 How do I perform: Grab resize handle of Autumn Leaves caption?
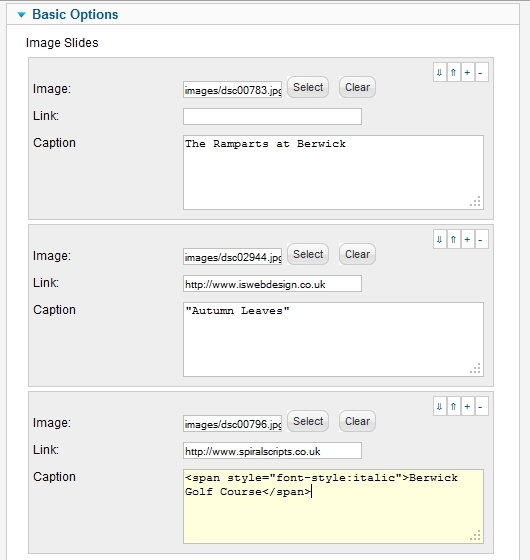click(x=476, y=369)
